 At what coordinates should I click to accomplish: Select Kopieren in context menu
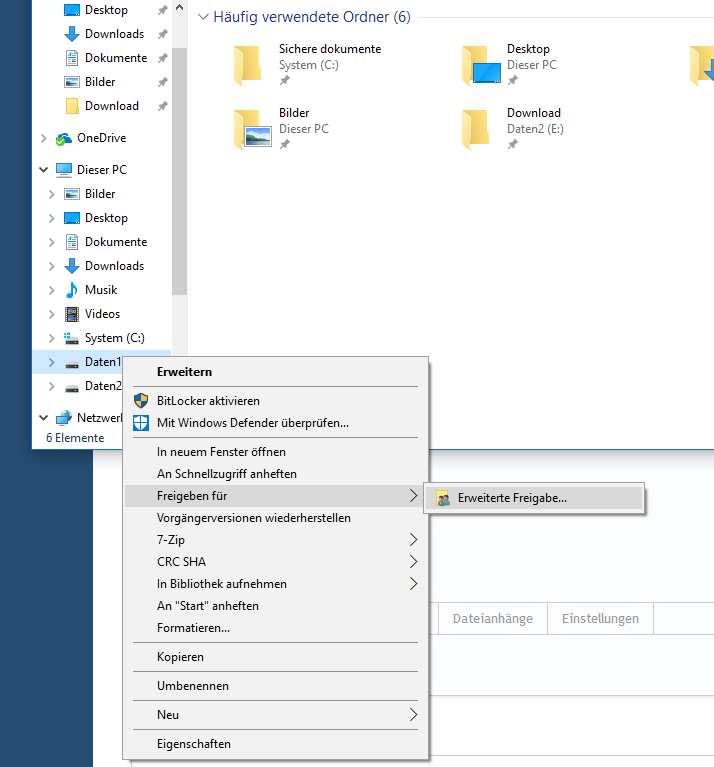pyautogui.click(x=276, y=657)
